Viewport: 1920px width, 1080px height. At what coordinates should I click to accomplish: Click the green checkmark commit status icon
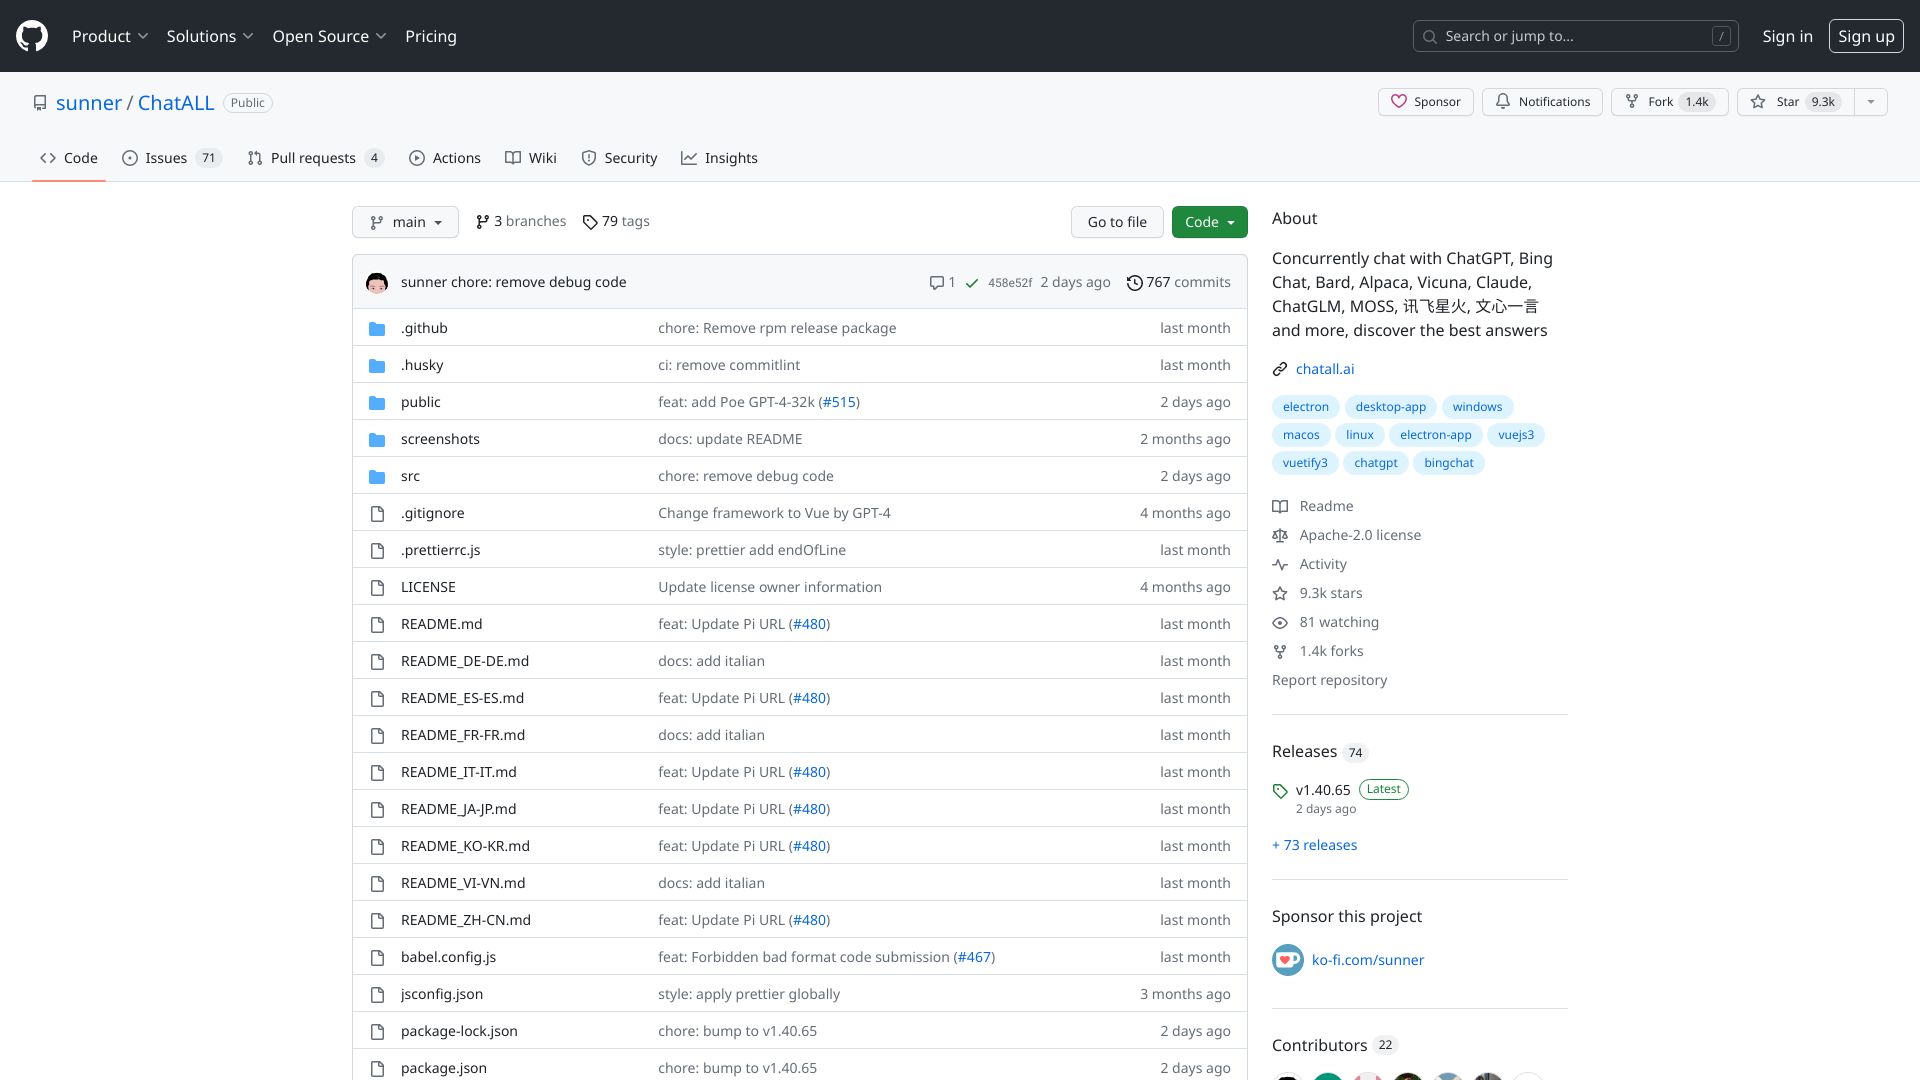point(971,283)
